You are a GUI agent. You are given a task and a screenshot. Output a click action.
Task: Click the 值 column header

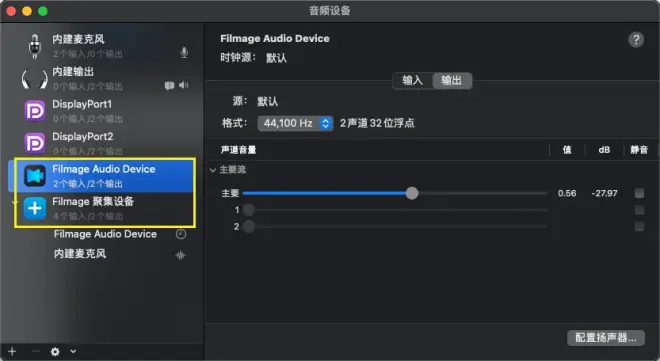(567, 150)
